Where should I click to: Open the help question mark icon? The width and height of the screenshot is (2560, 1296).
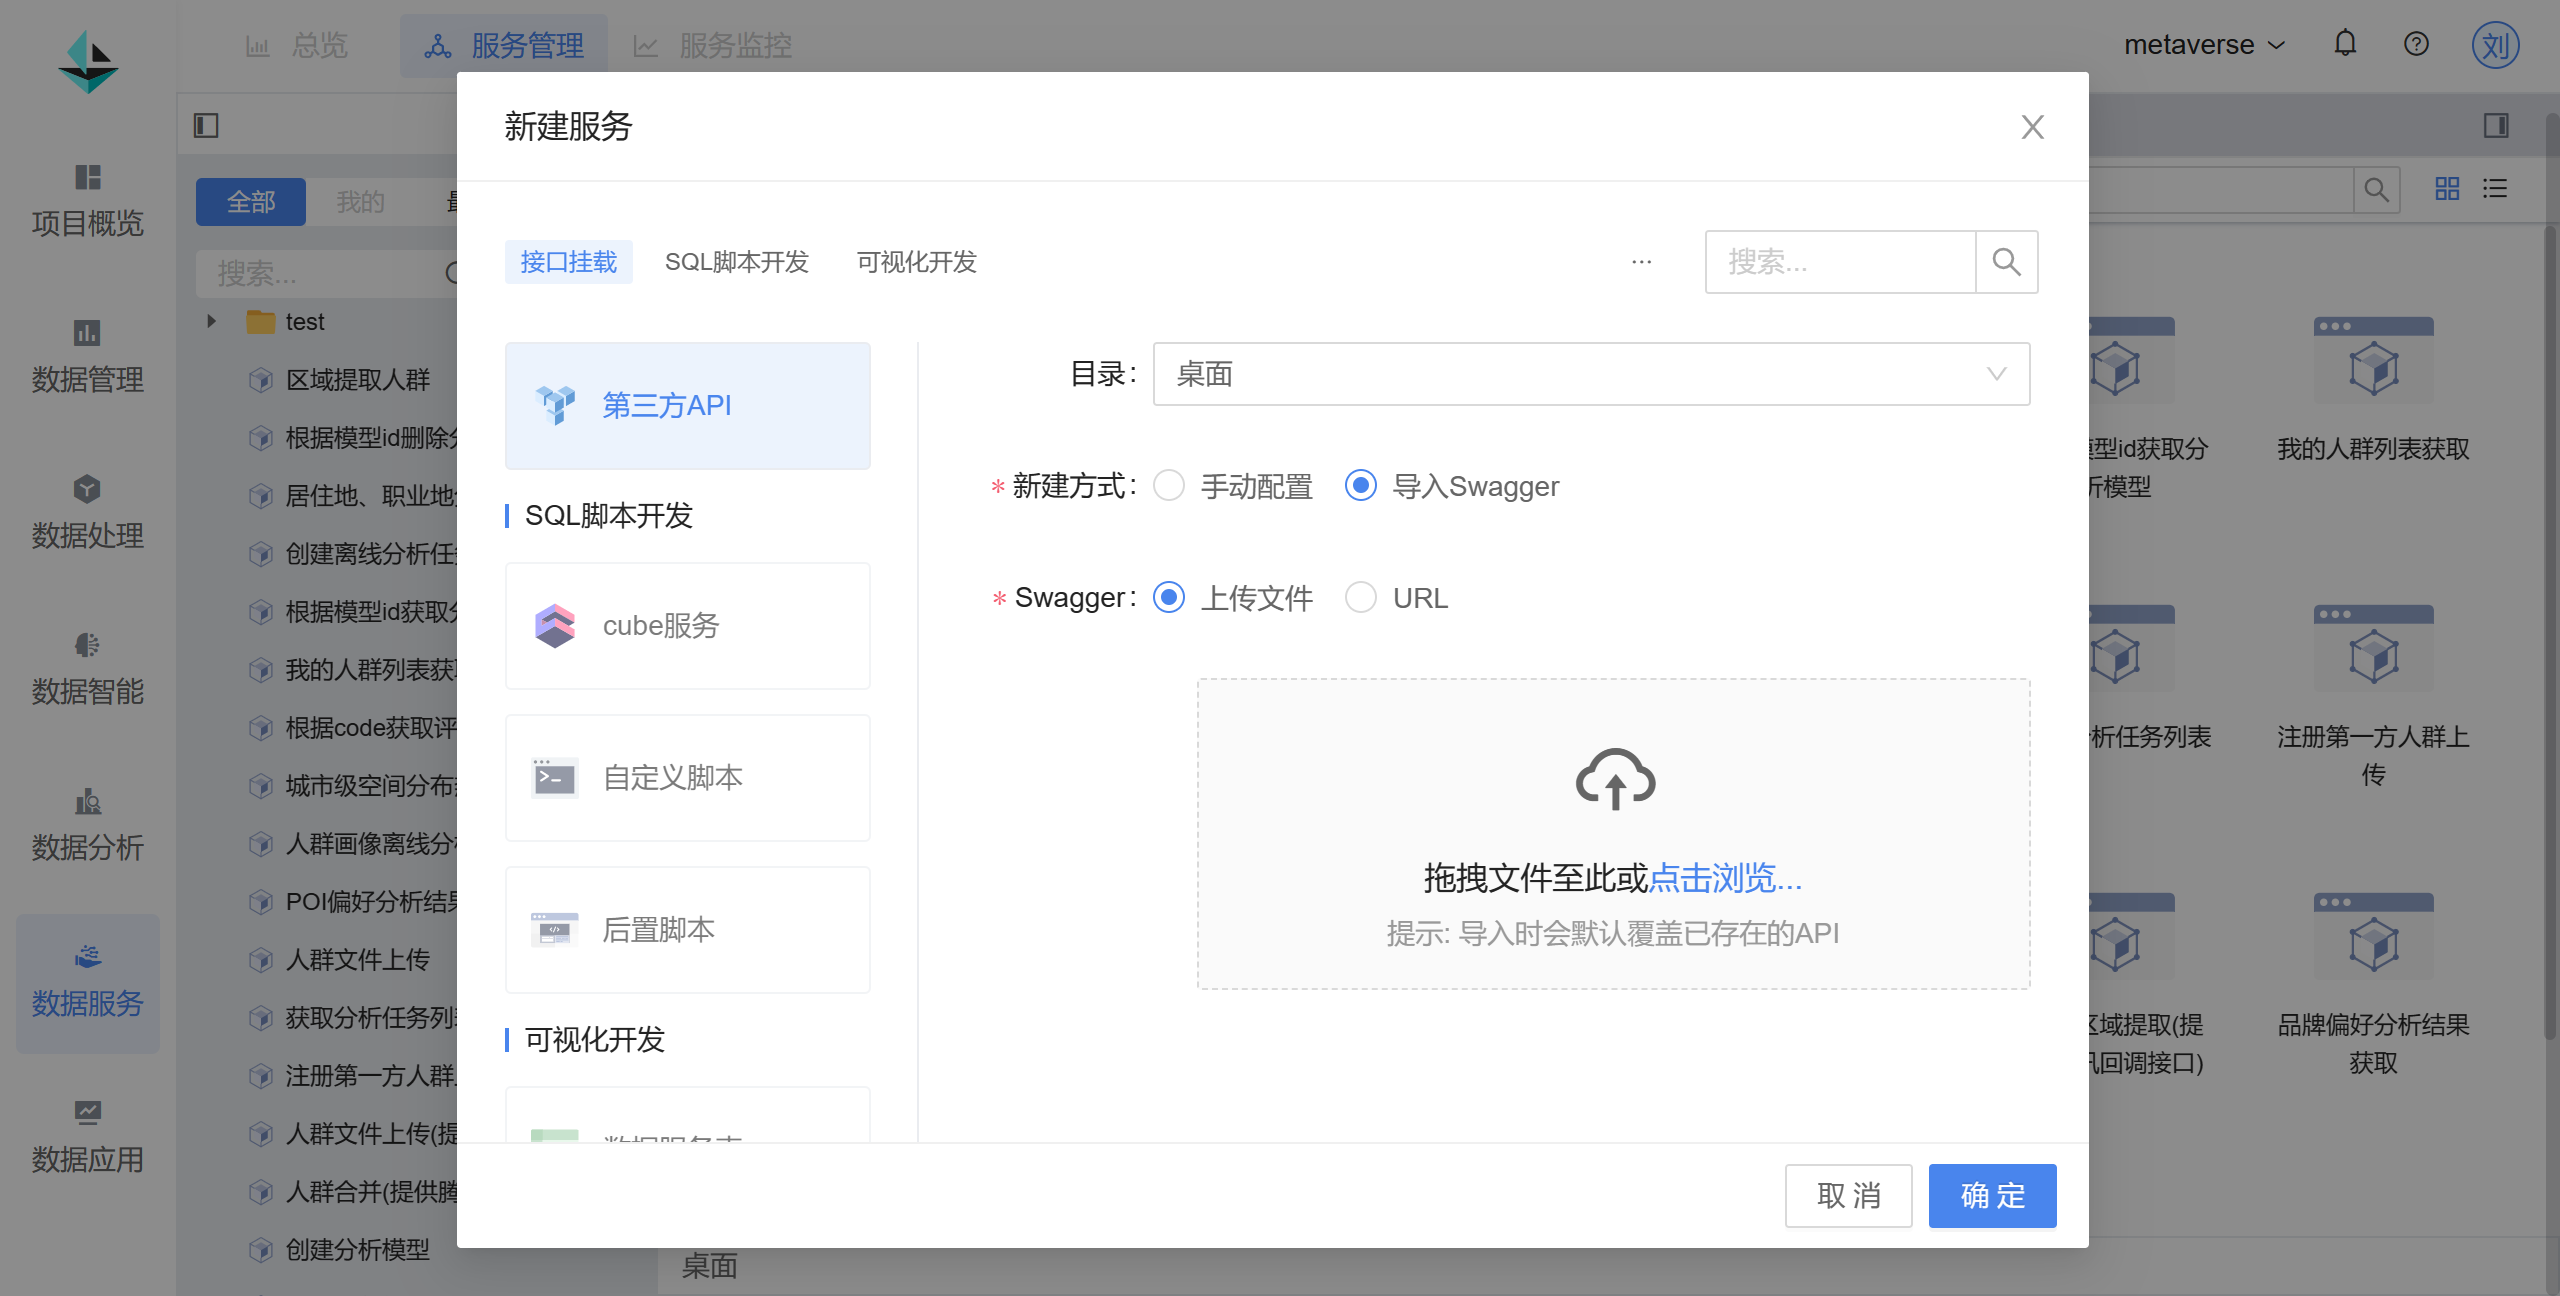(2416, 44)
